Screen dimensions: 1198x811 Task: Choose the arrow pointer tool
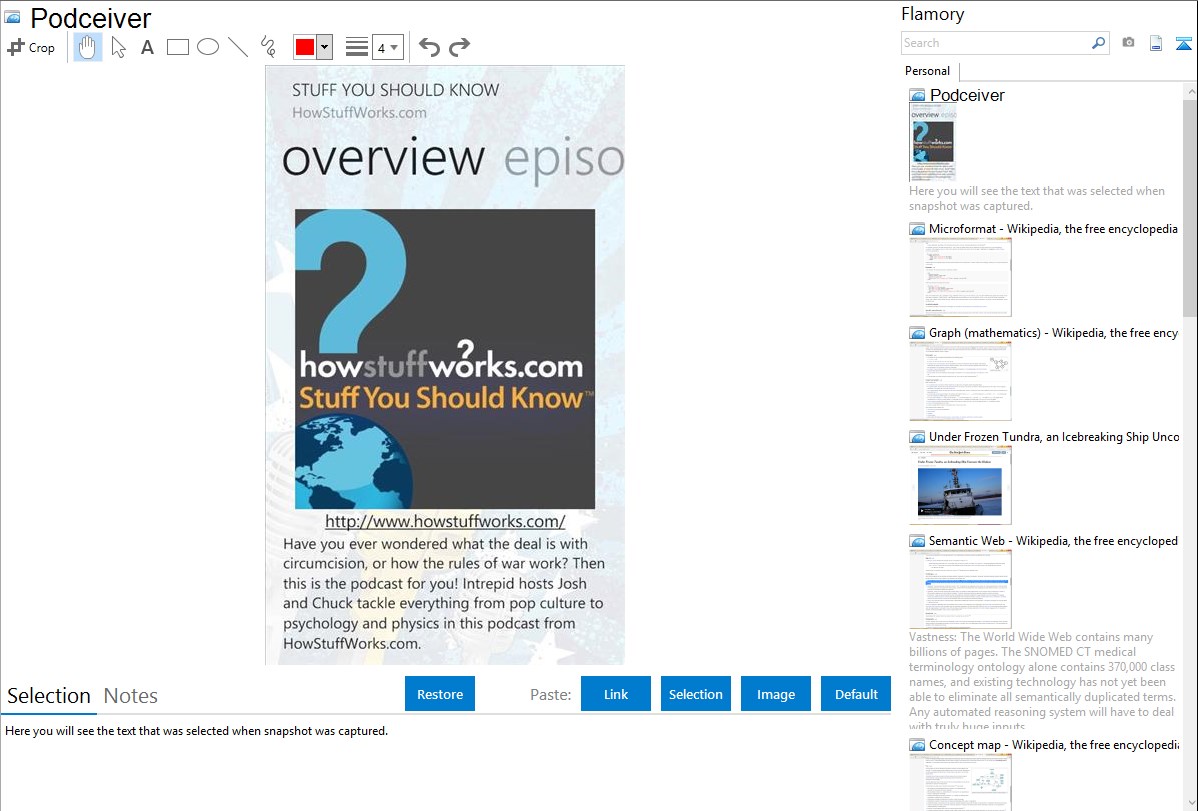pyautogui.click(x=118, y=47)
